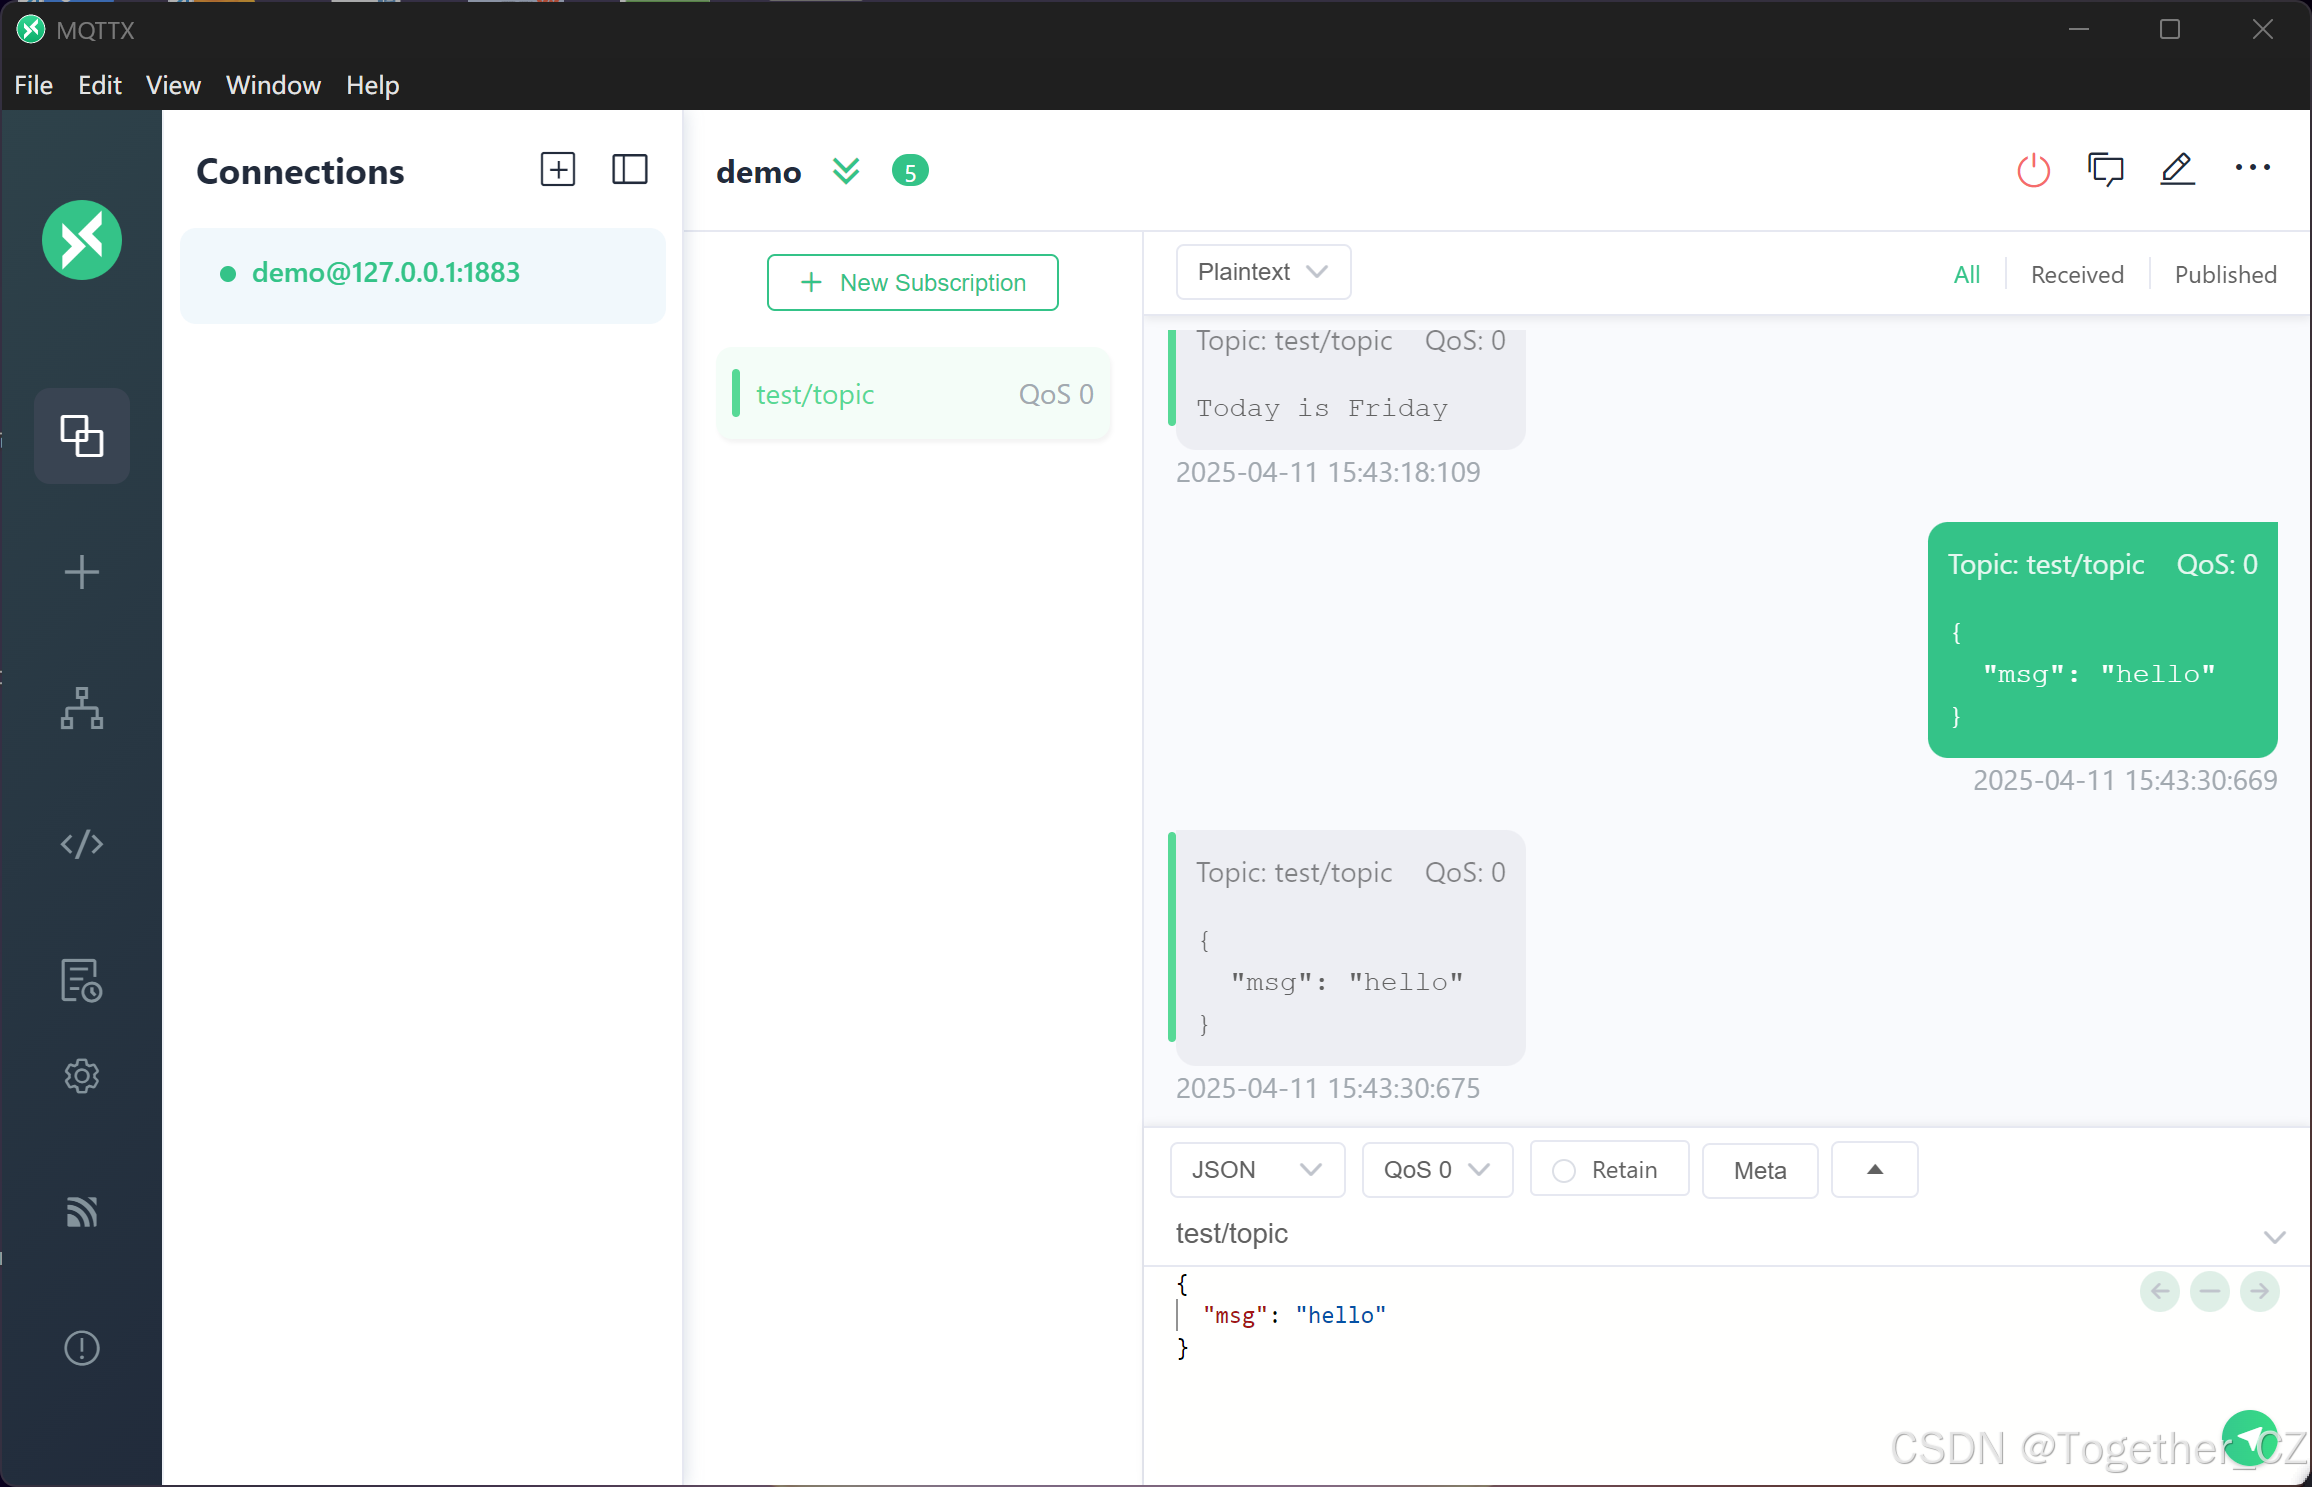Viewport: 2312px width, 1487px height.
Task: Open the Viewer tree sidebar icon
Action: tap(81, 708)
